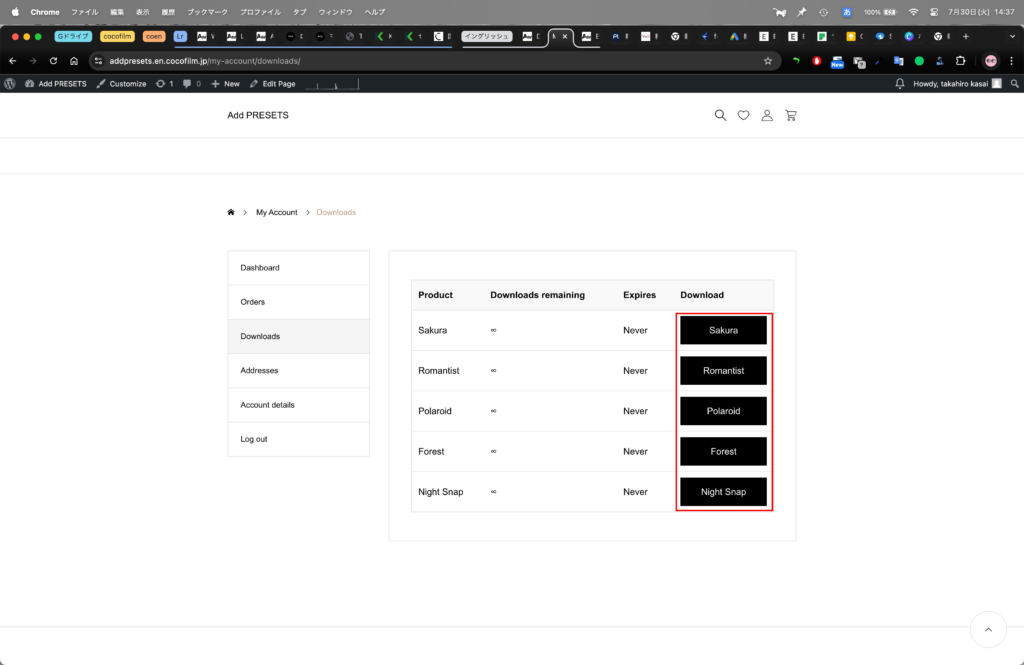This screenshot has height=665, width=1024.
Task: Click the browser forward arrow
Action: pos(33,61)
